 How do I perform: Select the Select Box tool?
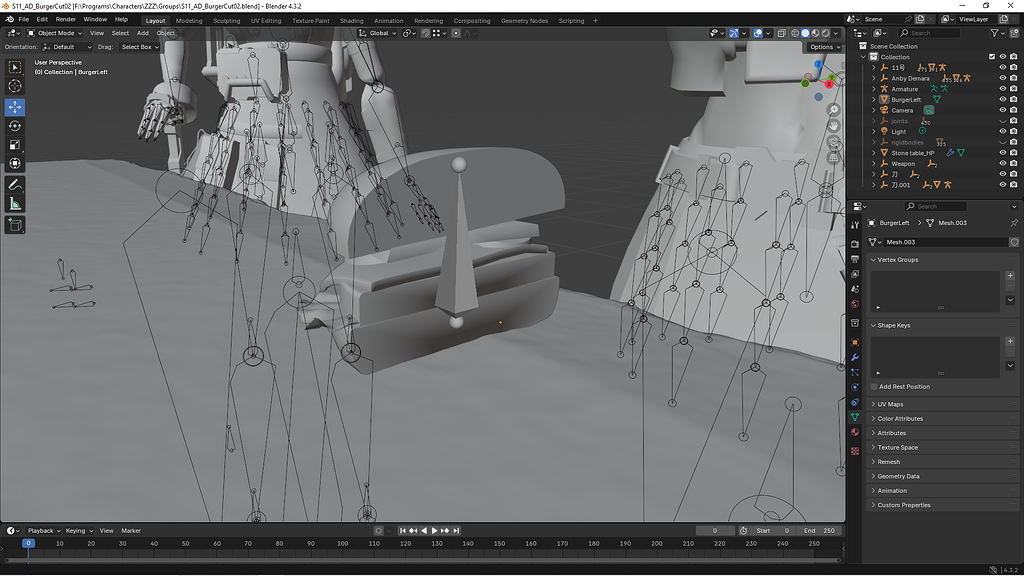point(15,67)
